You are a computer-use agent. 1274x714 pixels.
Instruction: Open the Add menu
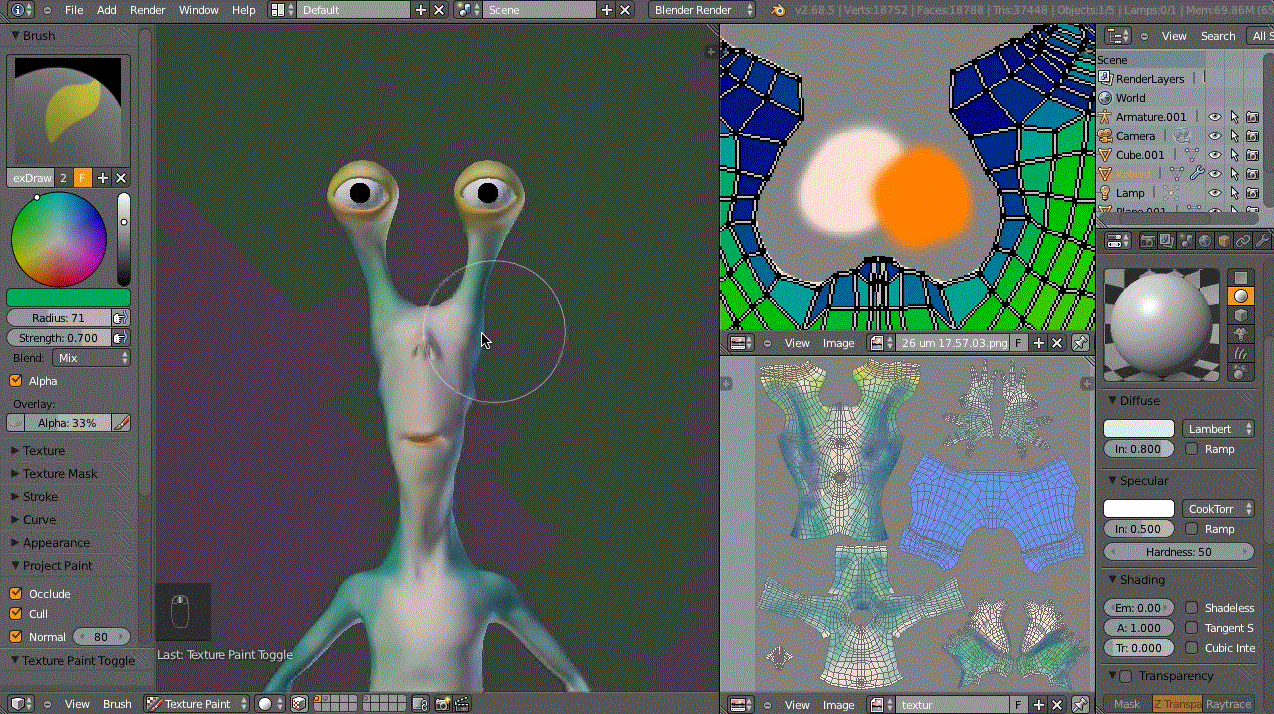pos(107,10)
